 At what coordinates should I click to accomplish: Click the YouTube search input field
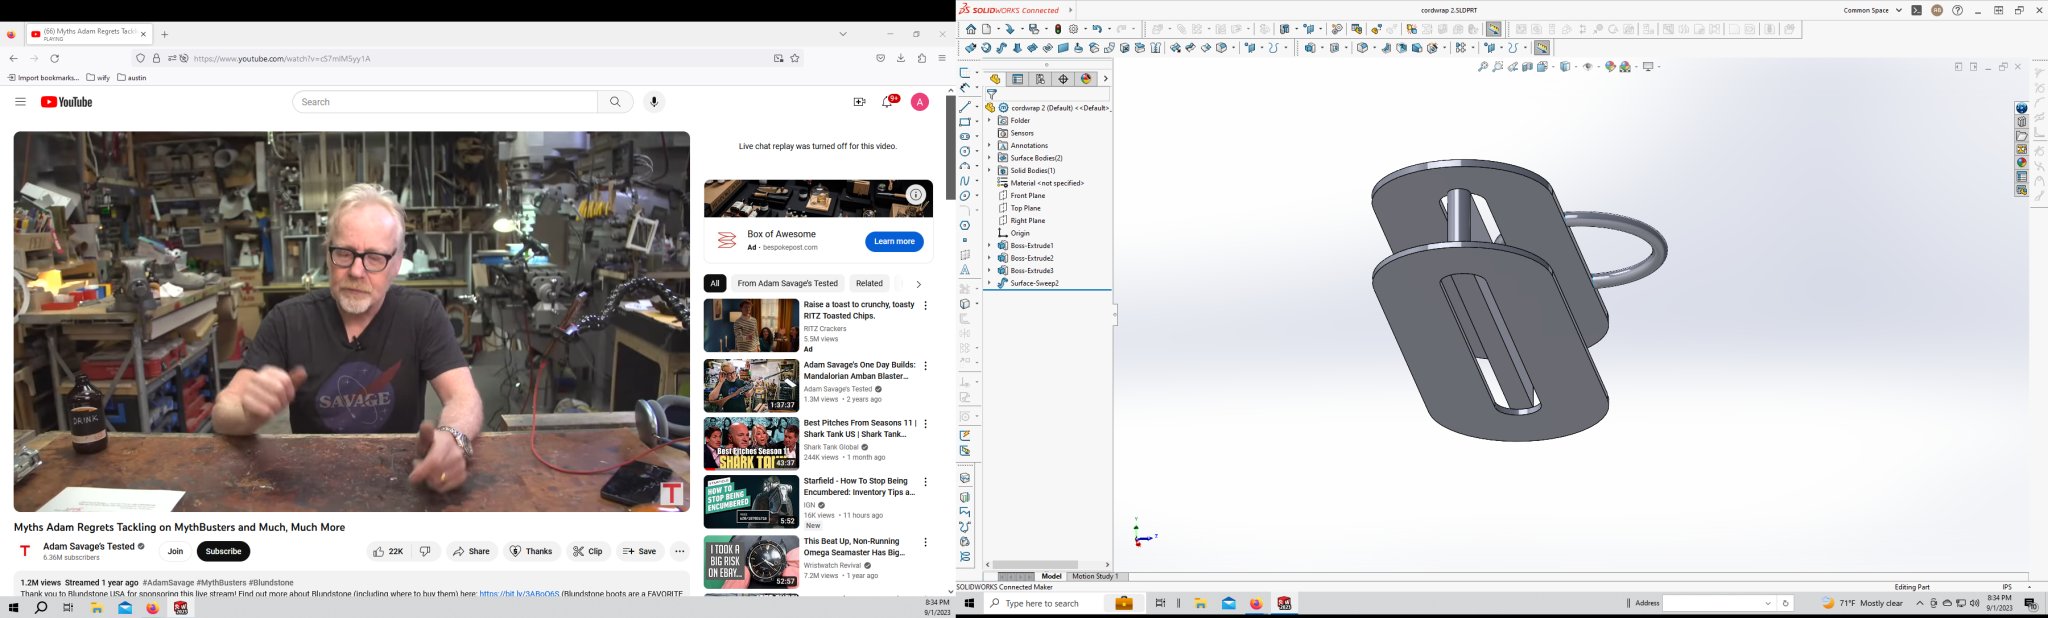coord(446,102)
